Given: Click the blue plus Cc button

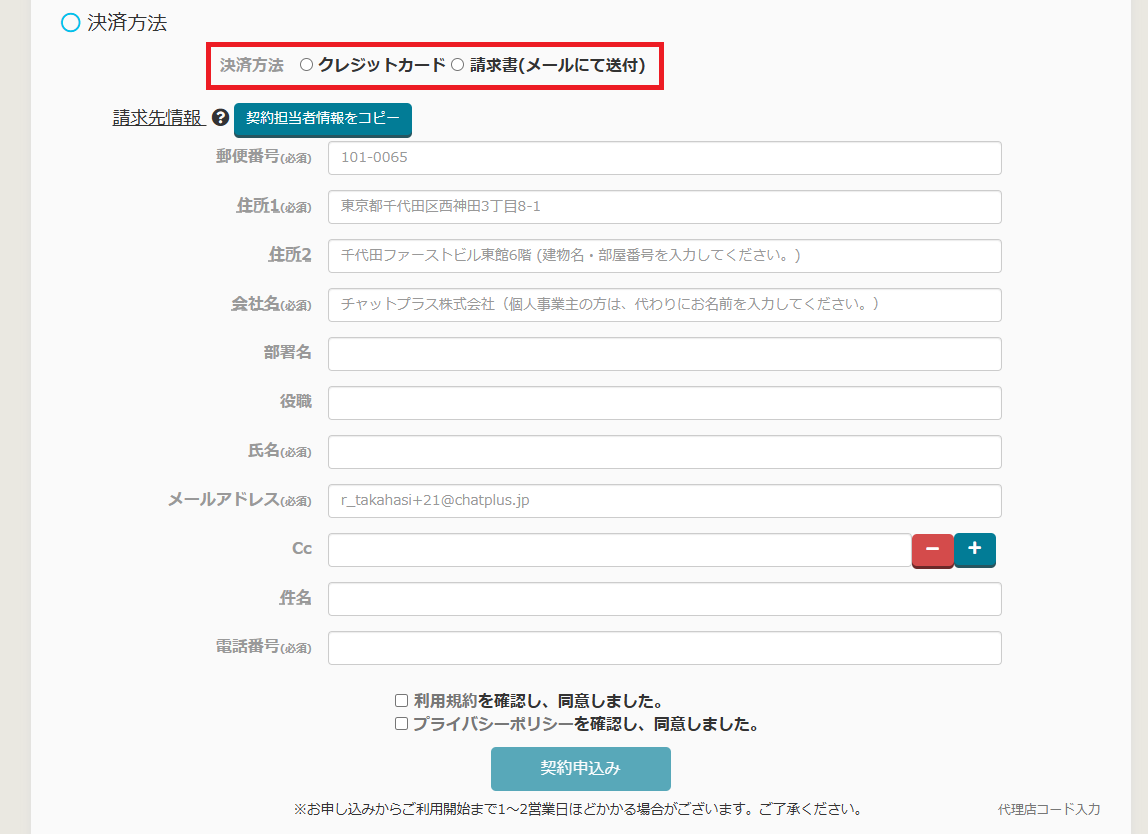Looking at the screenshot, I should [975, 549].
